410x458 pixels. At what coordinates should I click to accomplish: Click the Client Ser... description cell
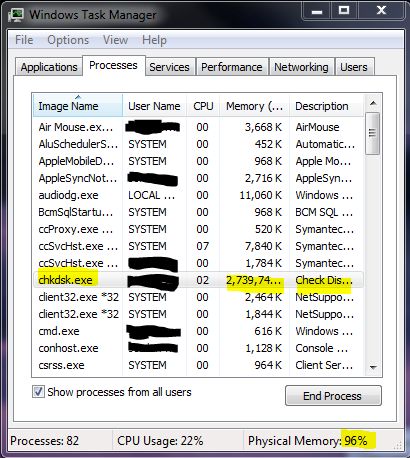324,365
